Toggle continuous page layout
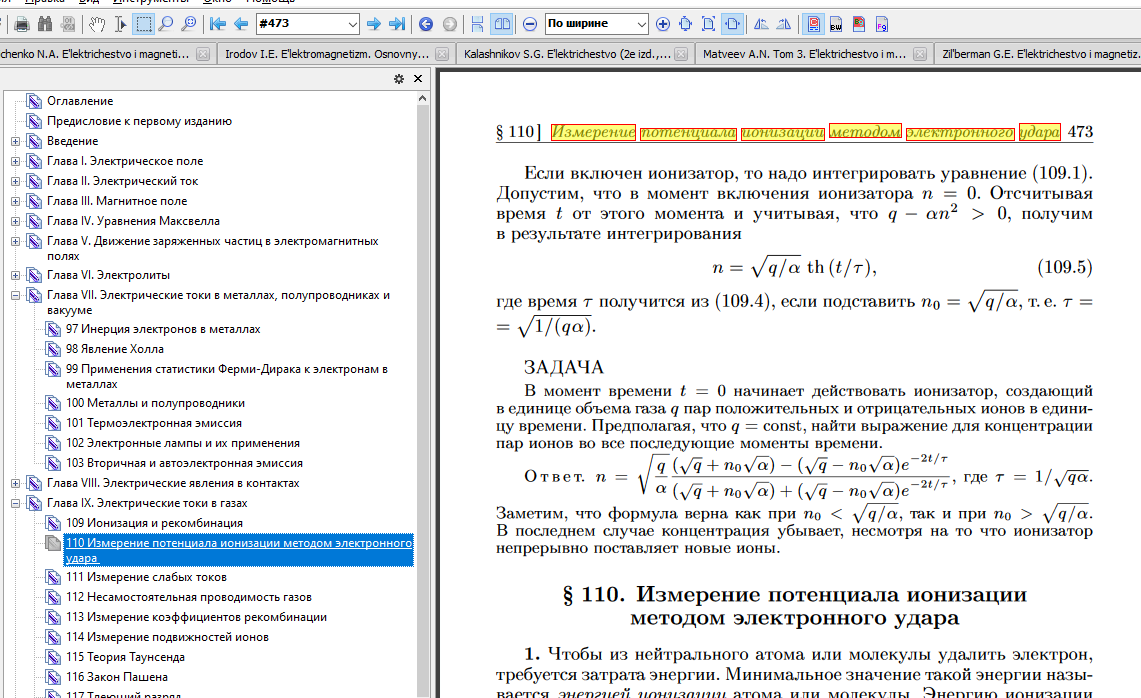This screenshot has height=698, width=1141. [x=477, y=24]
